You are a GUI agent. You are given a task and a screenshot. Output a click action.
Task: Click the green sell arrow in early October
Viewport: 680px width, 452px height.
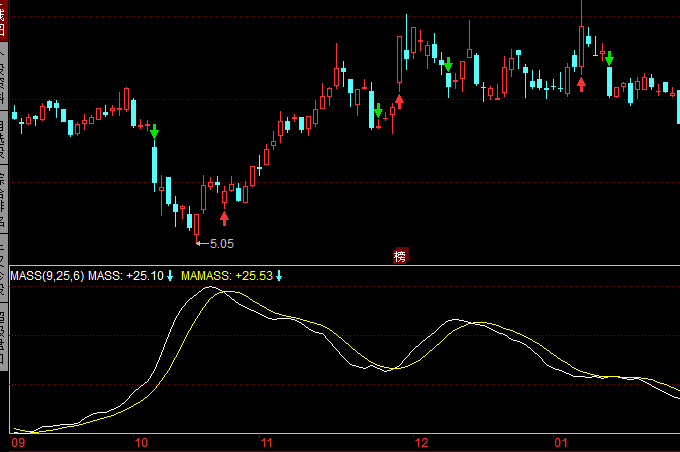coord(154,131)
